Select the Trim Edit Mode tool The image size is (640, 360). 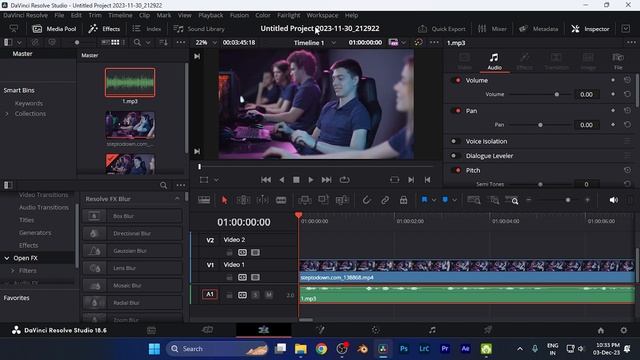point(243,200)
